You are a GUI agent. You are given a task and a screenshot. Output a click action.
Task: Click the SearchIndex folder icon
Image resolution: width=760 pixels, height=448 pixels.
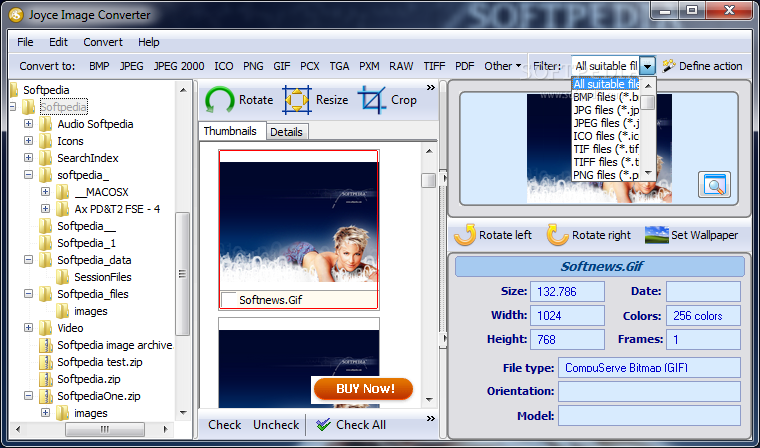46,158
